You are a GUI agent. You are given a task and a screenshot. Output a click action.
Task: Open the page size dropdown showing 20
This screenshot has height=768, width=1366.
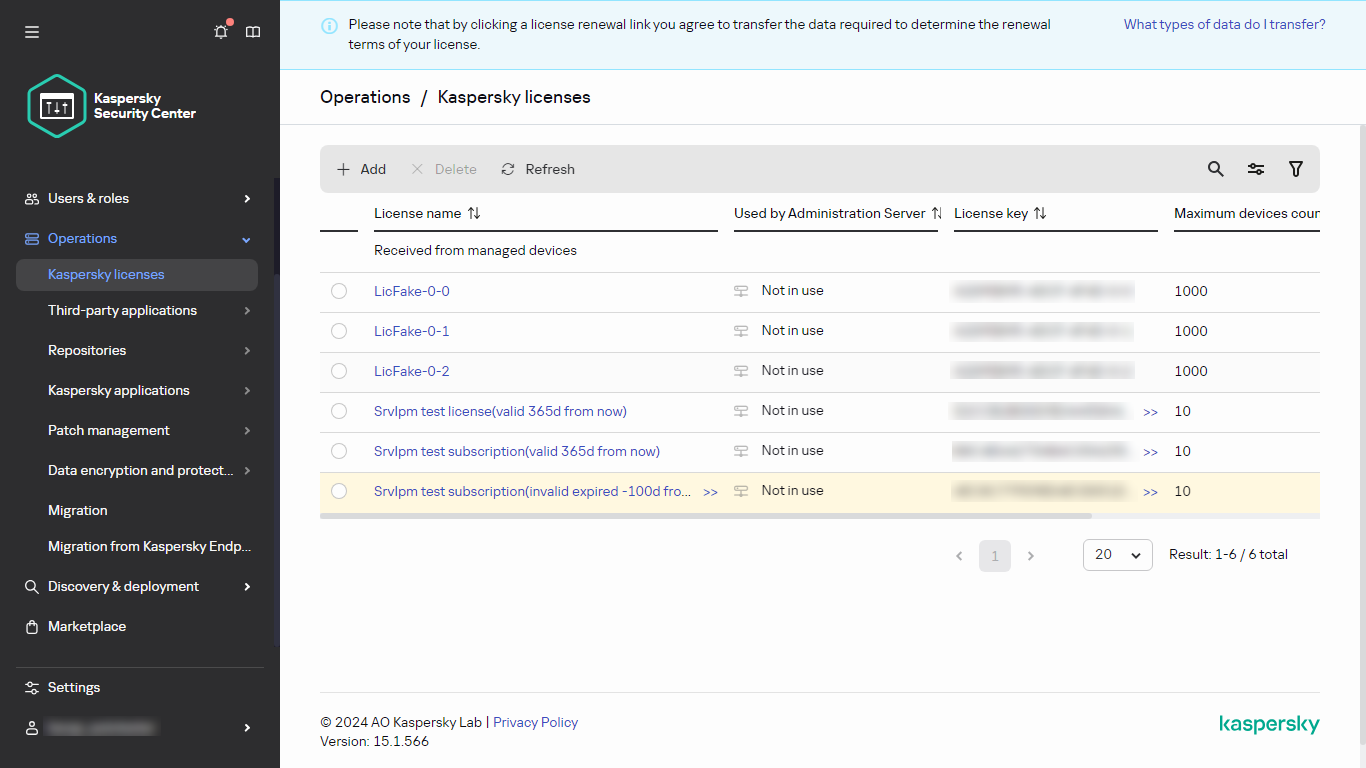click(x=1117, y=554)
